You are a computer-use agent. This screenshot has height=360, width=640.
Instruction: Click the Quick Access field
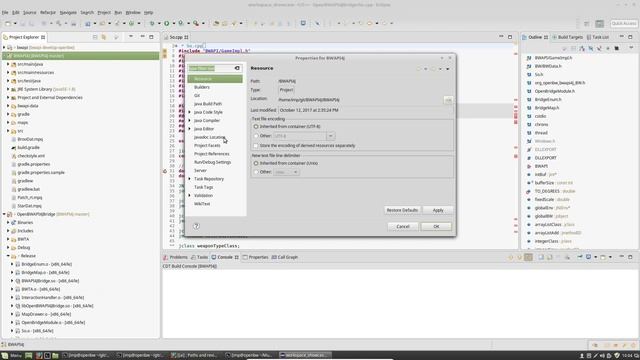tap(624, 24)
